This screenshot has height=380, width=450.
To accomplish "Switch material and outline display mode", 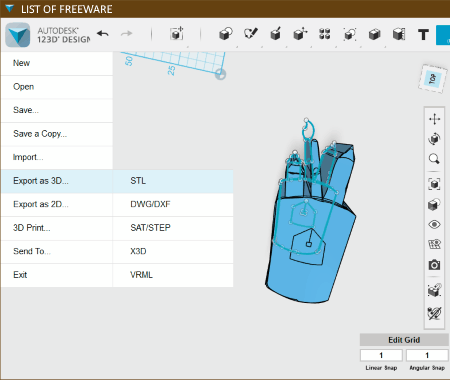I will [x=434, y=204].
